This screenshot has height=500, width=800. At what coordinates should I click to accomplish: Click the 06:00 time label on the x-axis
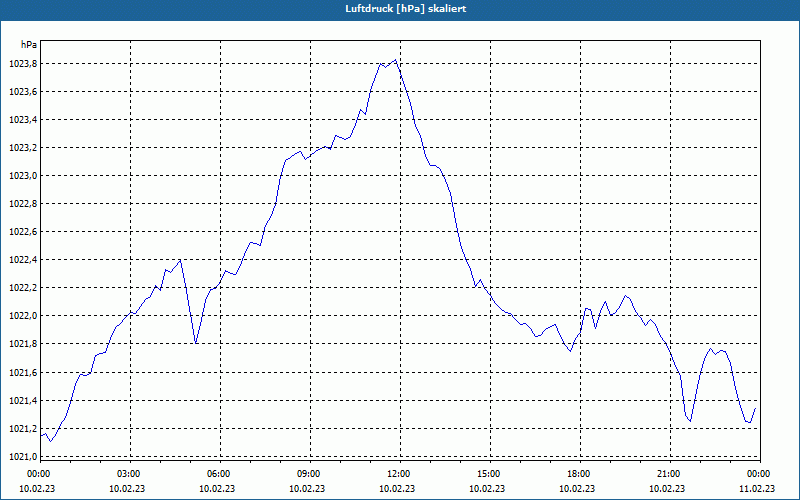pos(220,474)
